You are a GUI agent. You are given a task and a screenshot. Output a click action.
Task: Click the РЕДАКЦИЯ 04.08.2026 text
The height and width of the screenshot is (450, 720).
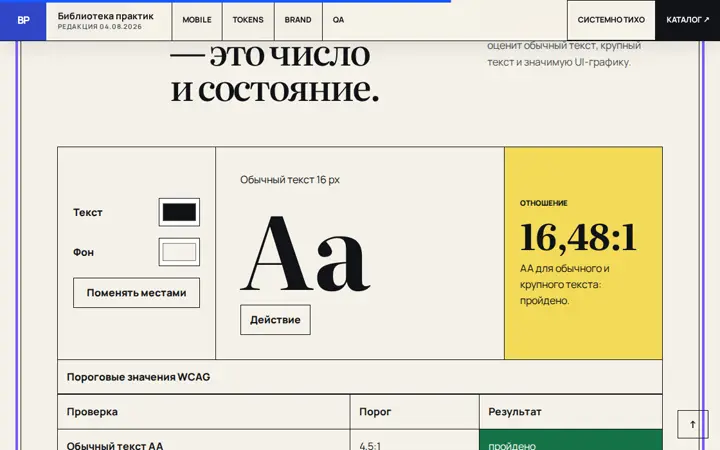pyautogui.click(x=100, y=27)
